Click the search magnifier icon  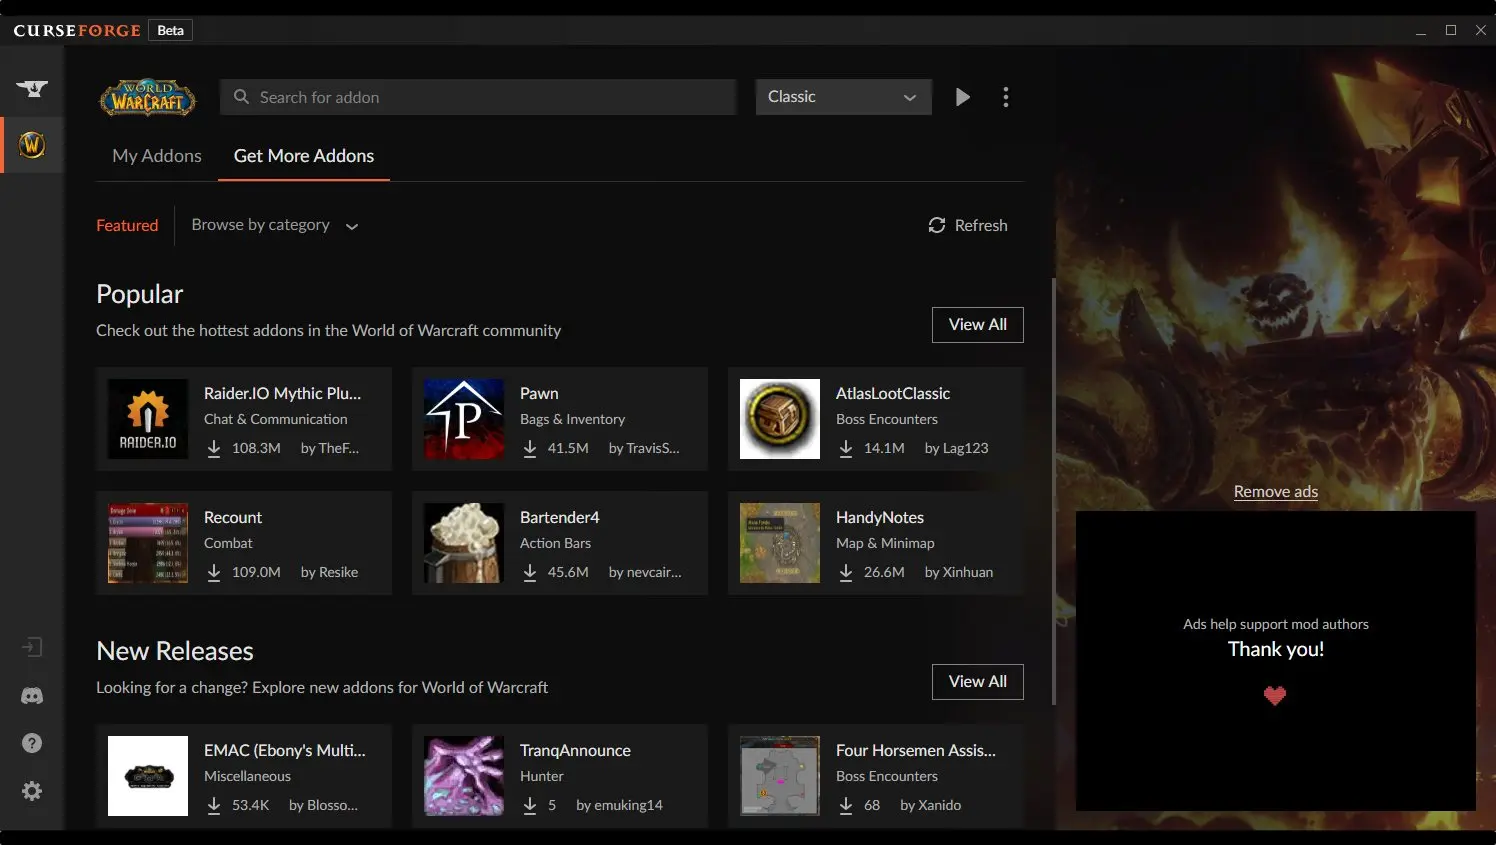[x=241, y=97]
